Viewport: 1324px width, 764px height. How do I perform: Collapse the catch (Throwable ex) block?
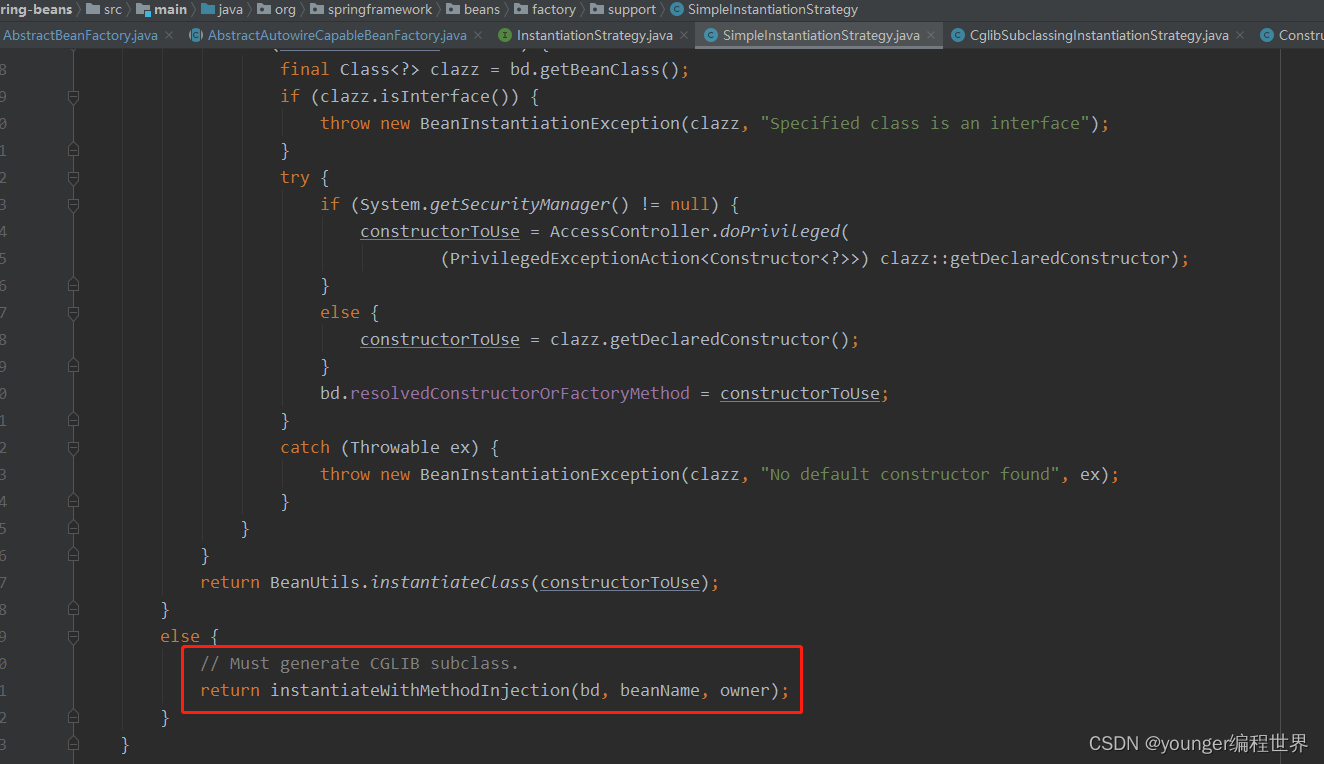click(x=73, y=447)
